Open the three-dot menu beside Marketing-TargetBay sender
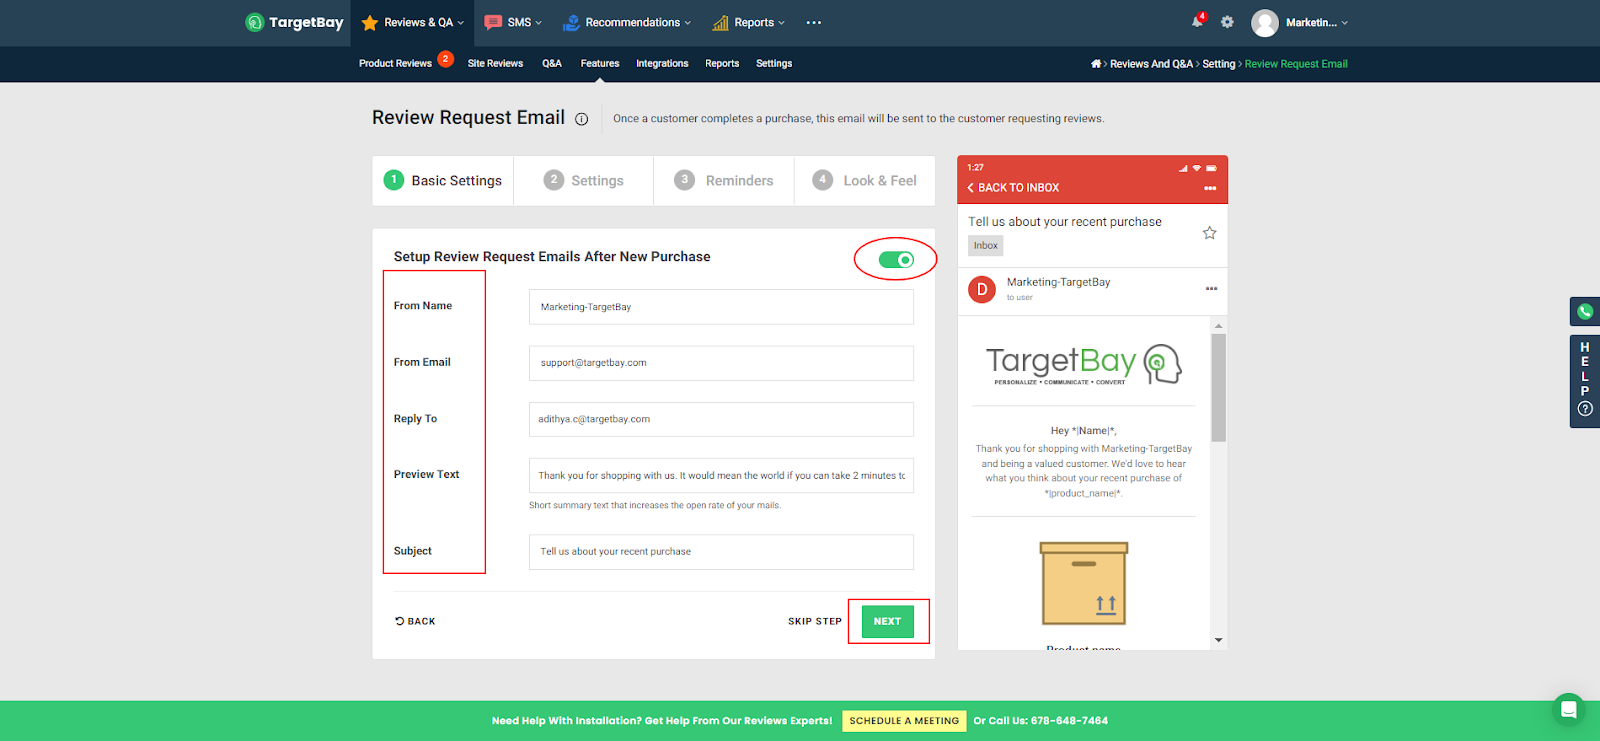 click(x=1211, y=288)
